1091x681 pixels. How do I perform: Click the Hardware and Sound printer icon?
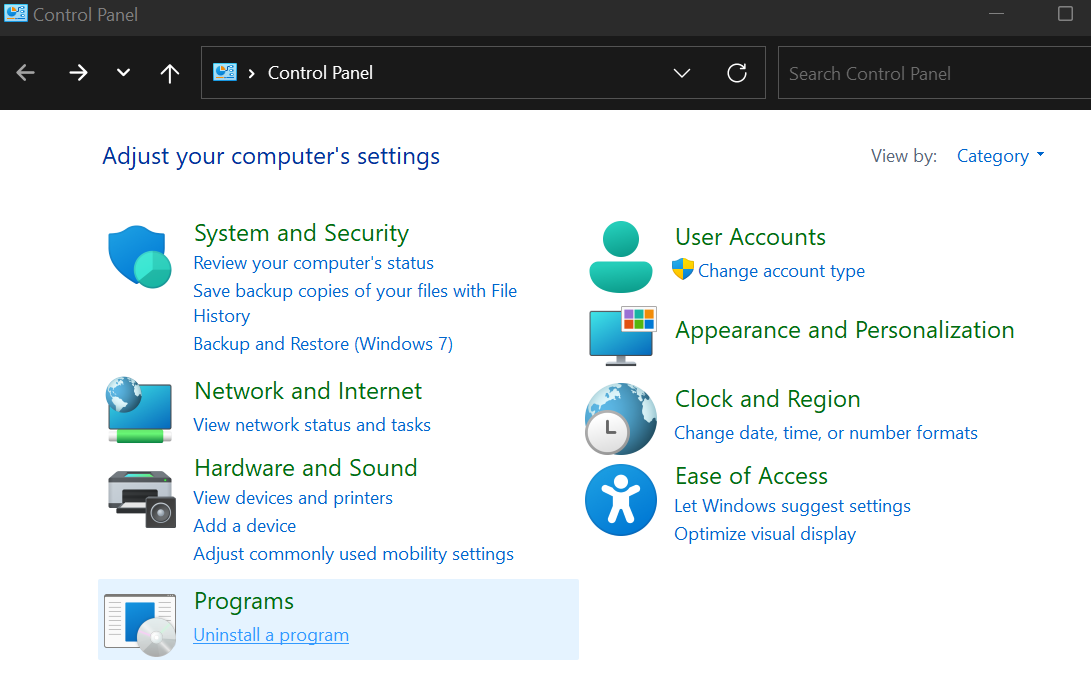click(142, 499)
